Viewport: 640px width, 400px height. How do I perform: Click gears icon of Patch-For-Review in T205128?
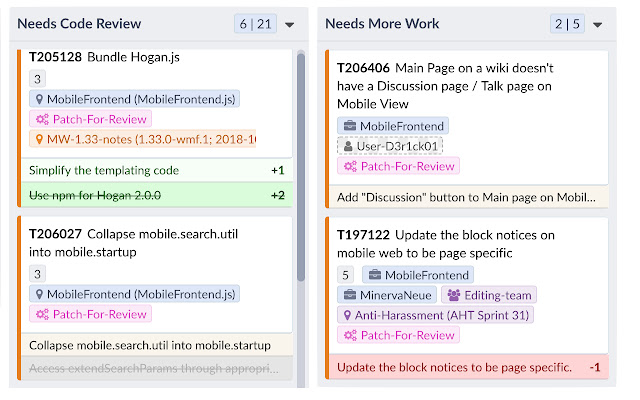pyautogui.click(x=42, y=119)
